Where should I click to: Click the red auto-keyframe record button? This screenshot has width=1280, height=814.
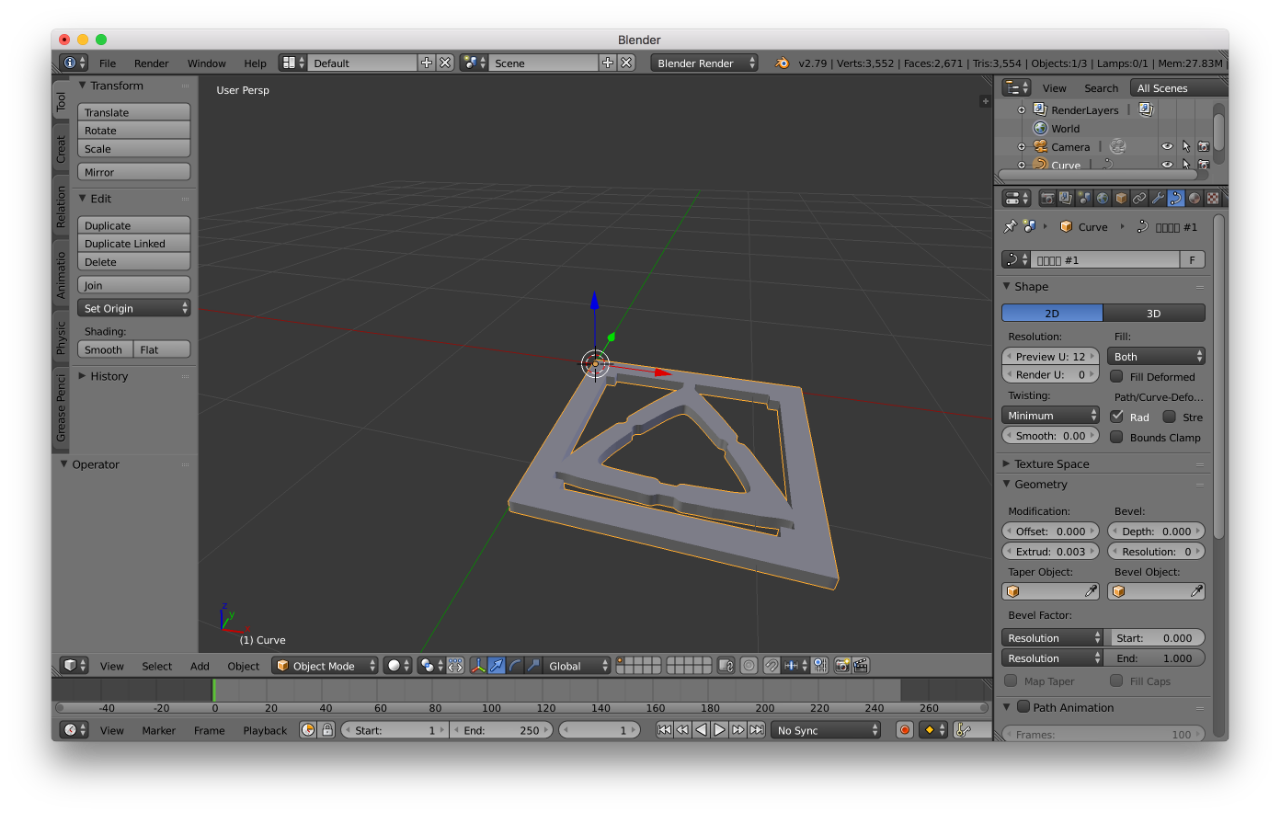coord(904,730)
